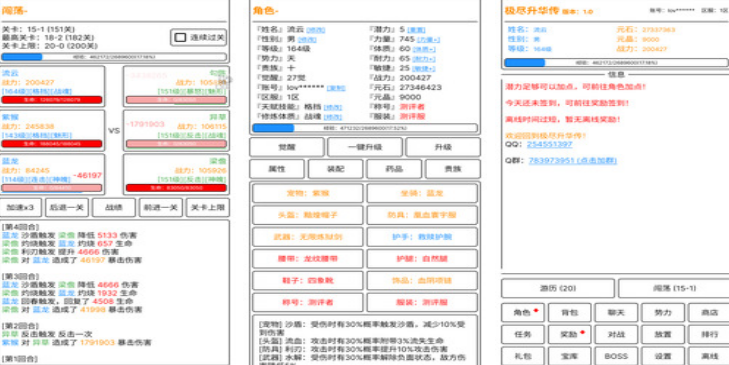Viewport: 729px width, 365px height.
Task: Open the 鞋子：四象靴 slot
Action: pos(308,280)
